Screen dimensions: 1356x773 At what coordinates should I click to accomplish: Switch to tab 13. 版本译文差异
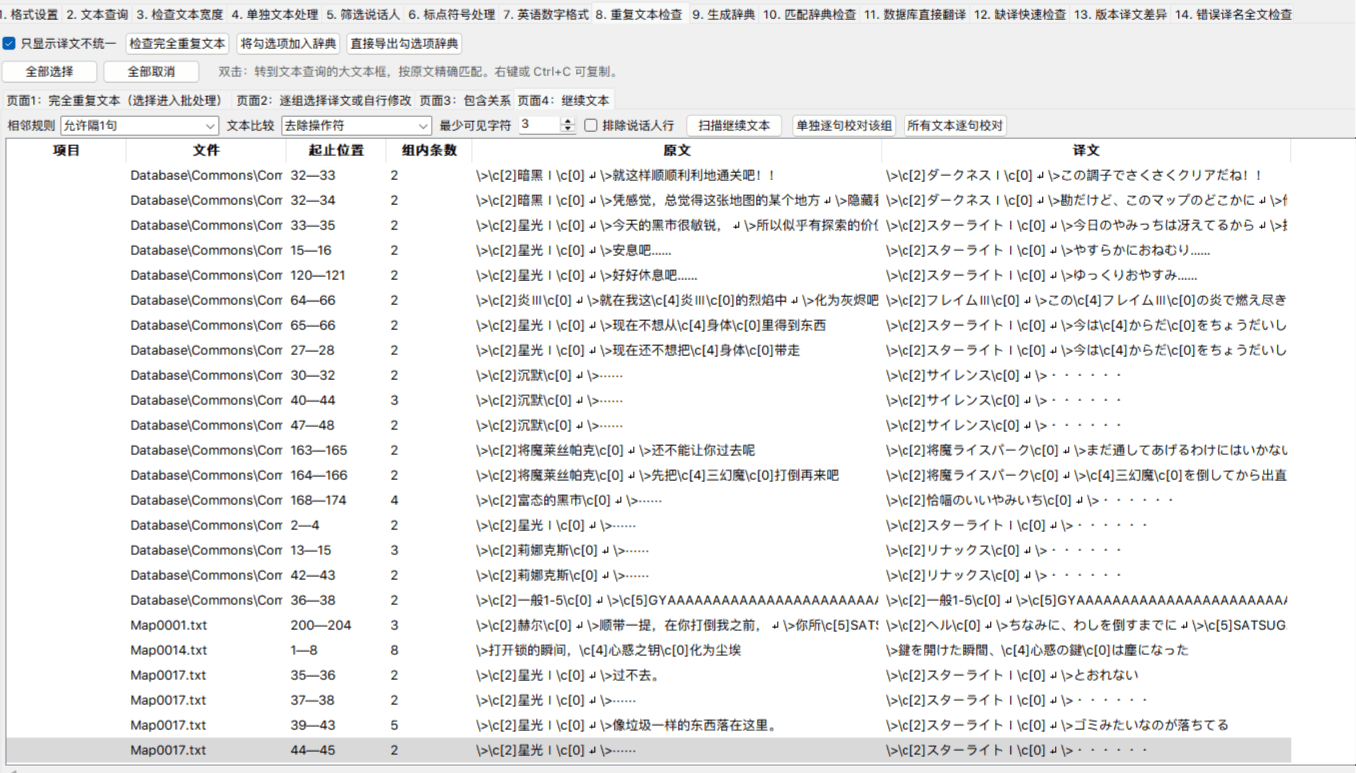(1120, 15)
